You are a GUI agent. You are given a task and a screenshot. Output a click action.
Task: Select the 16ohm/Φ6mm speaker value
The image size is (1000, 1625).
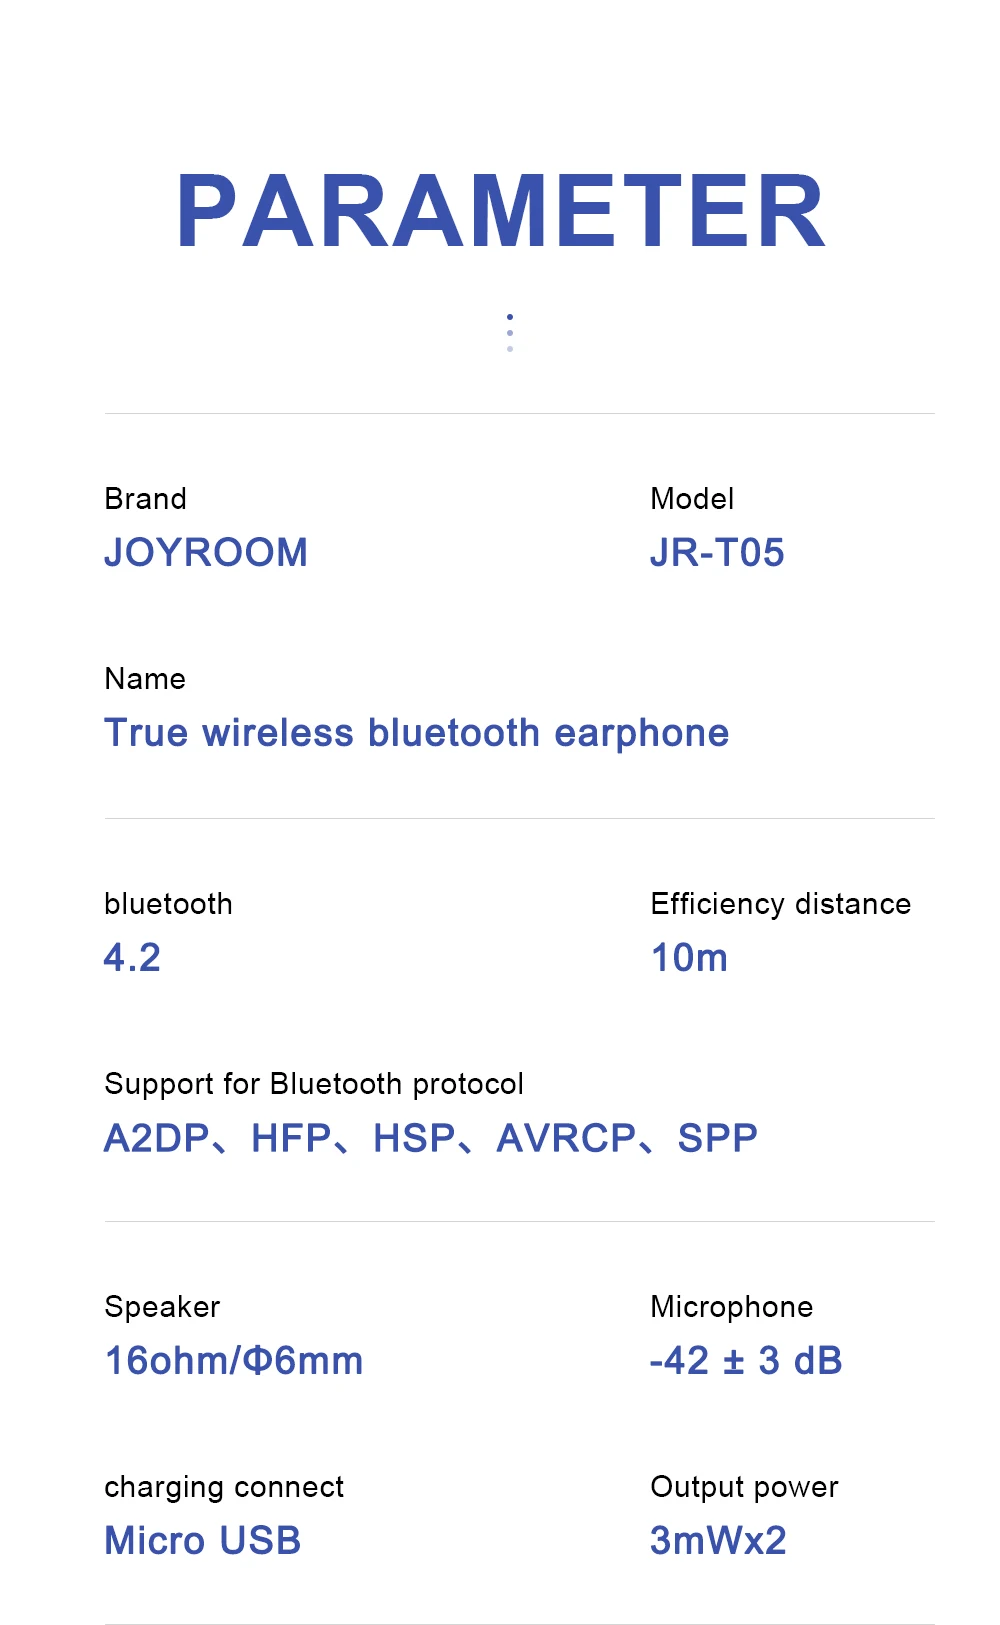tap(234, 1361)
